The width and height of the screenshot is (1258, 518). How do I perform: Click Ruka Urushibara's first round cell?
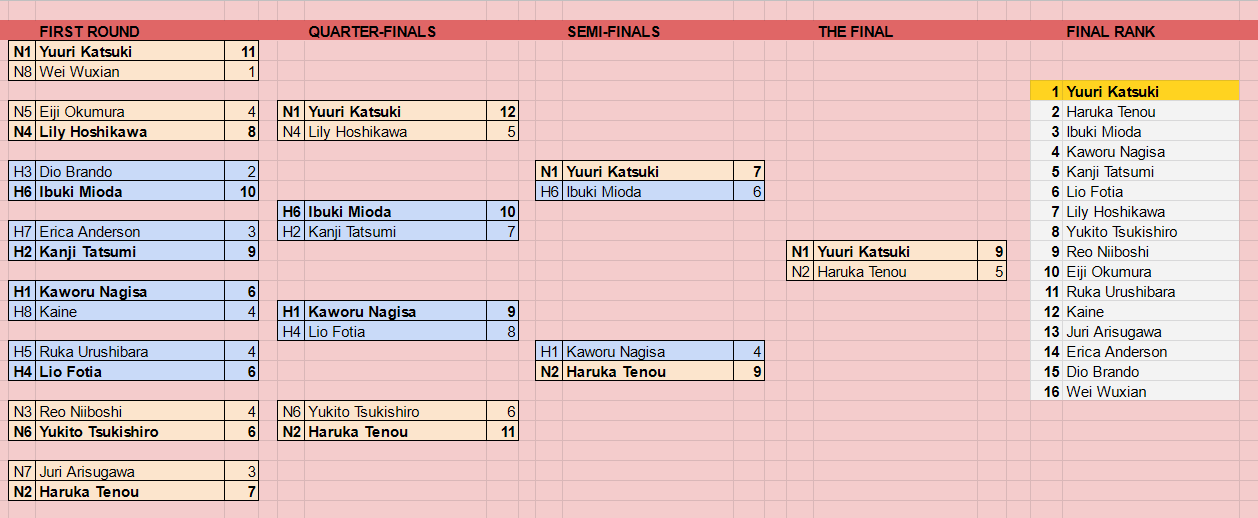(x=130, y=352)
